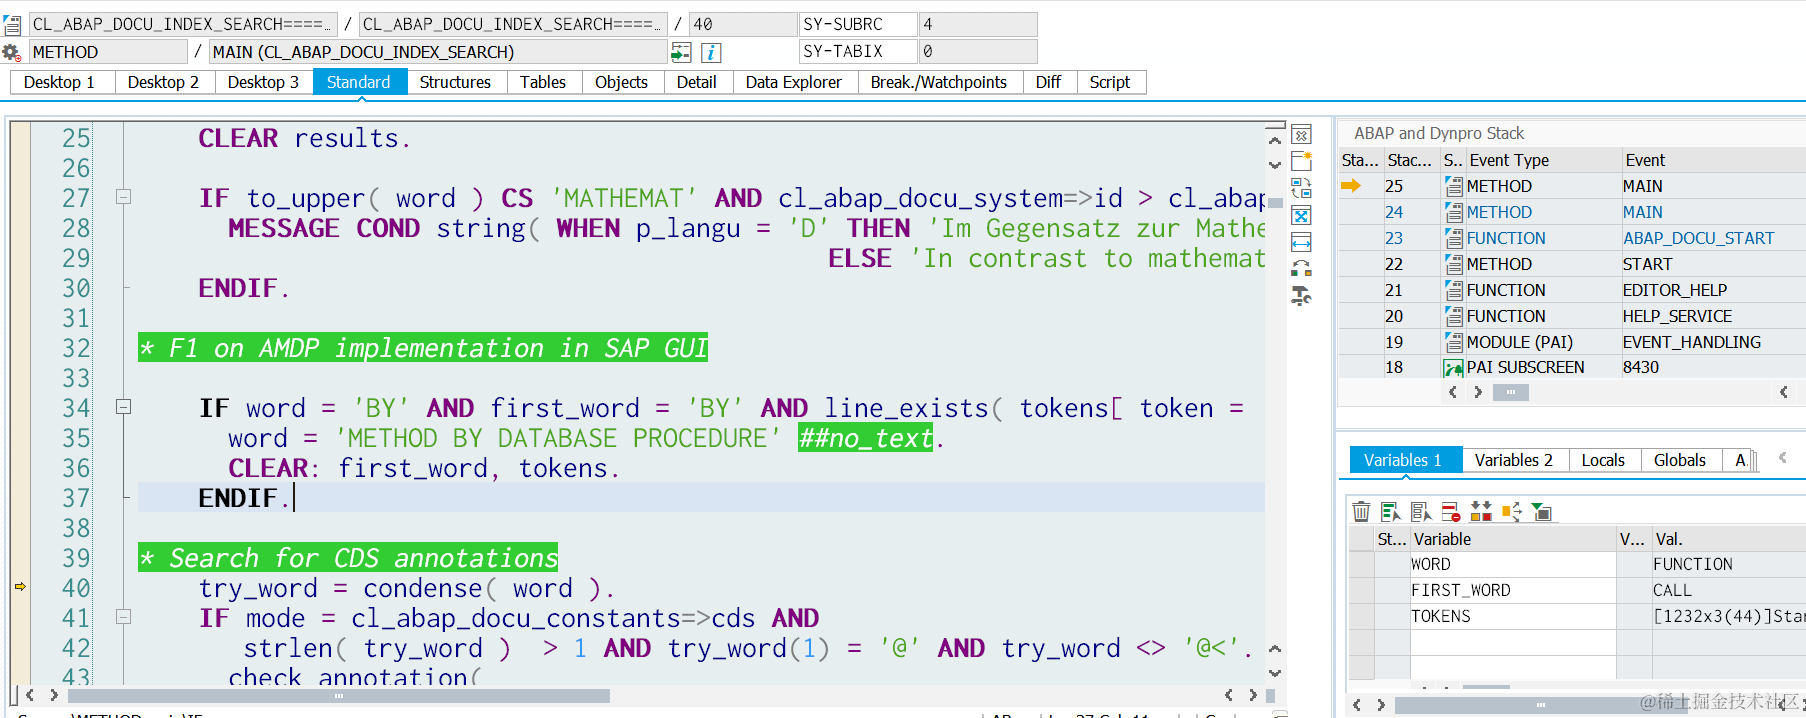Click the left arrow of the editor's horizontal scrollbar

tap(30, 695)
